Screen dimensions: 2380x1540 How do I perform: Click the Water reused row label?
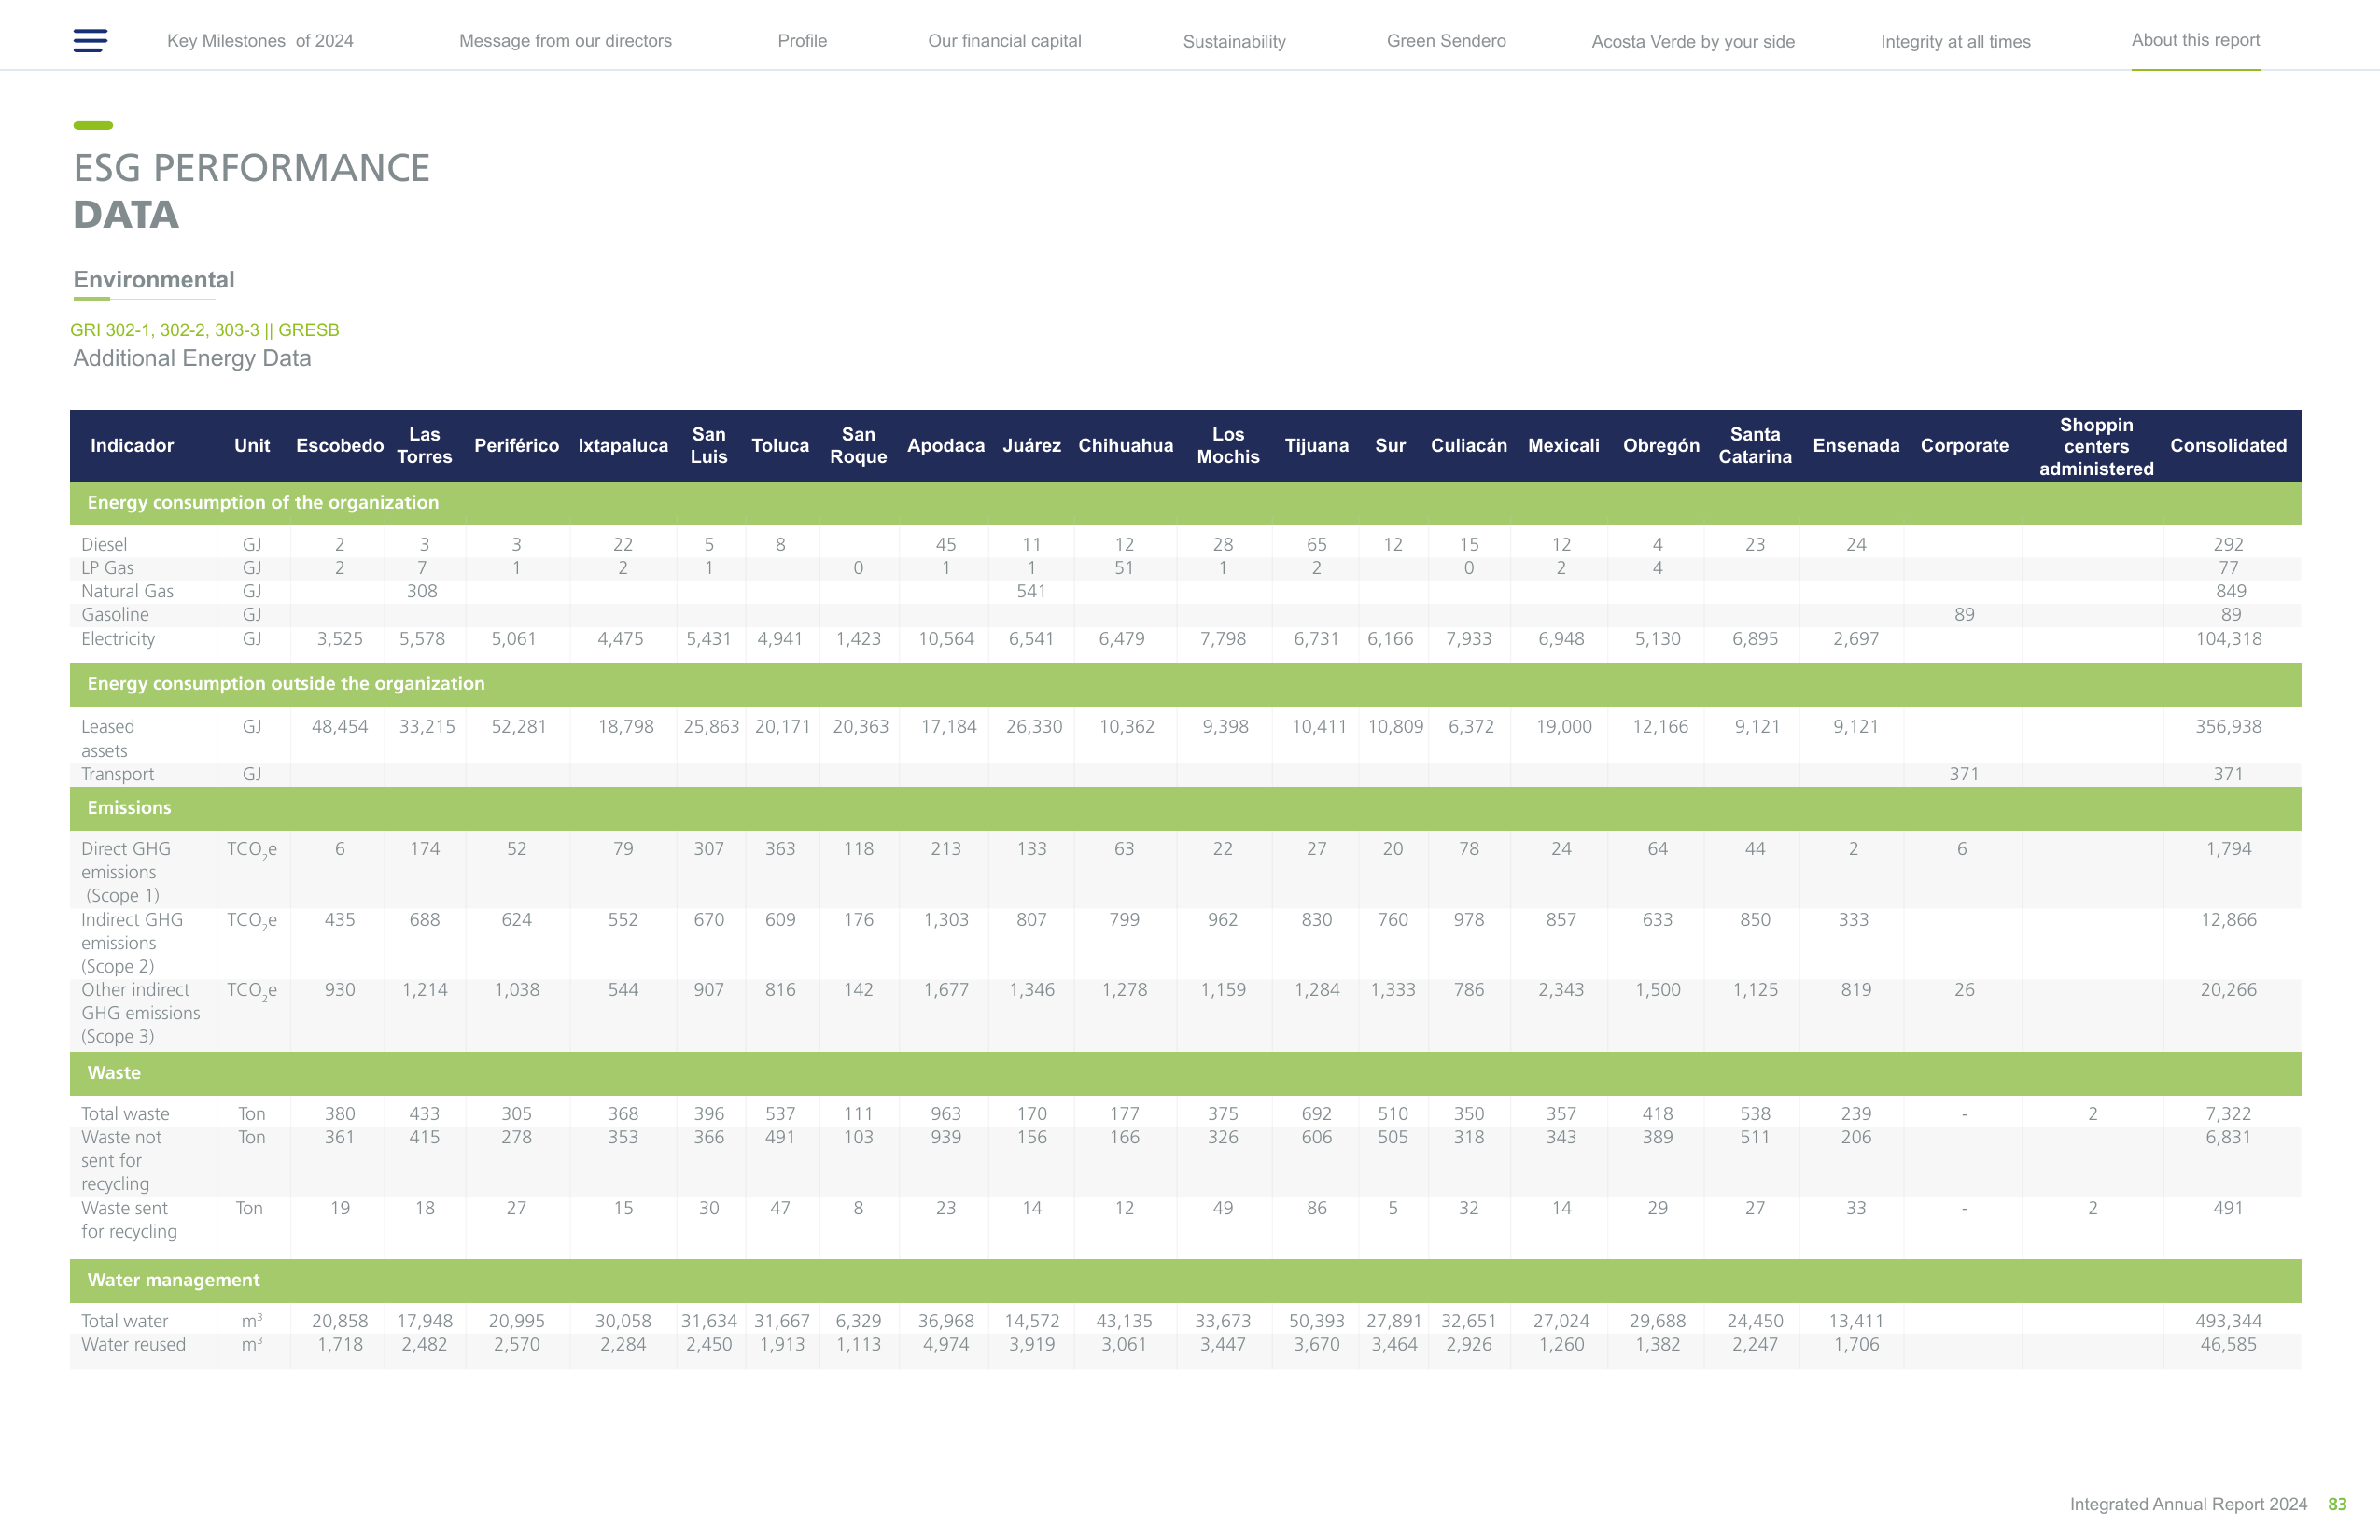133,1345
